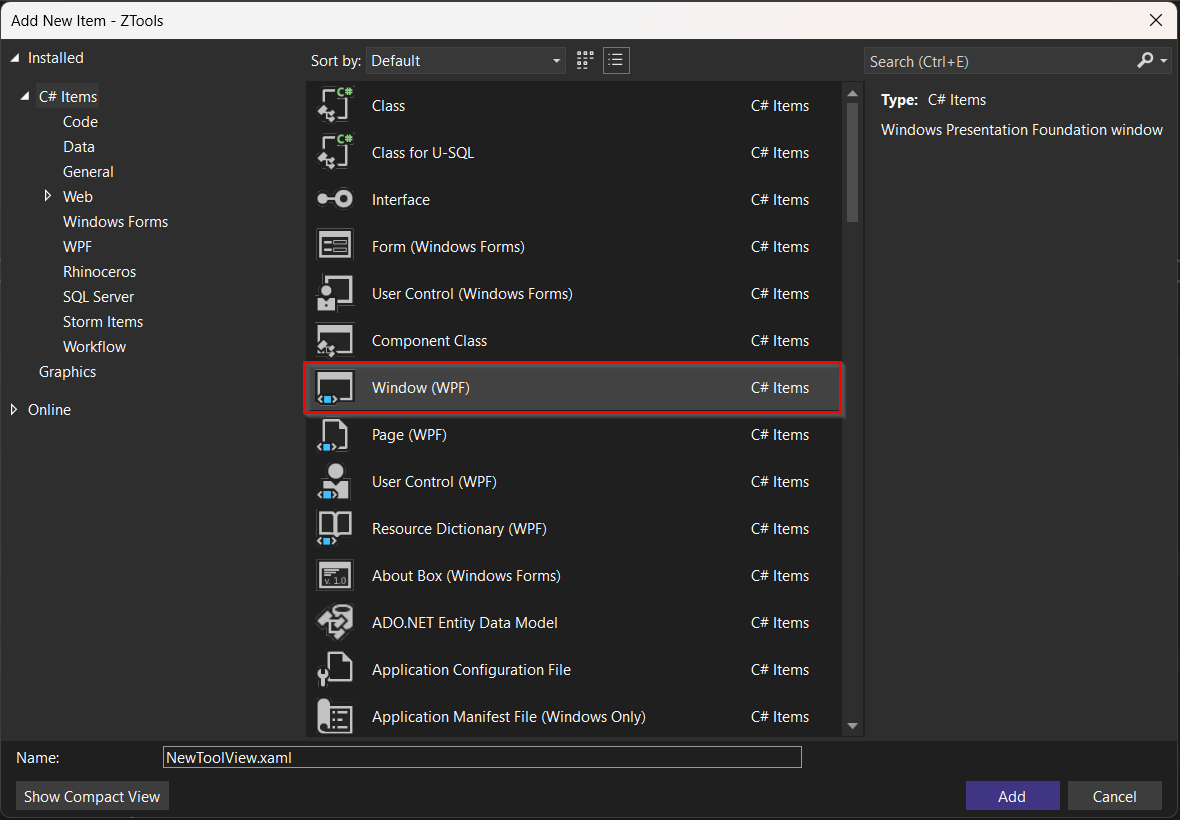Open the Sort by dropdown

(466, 61)
